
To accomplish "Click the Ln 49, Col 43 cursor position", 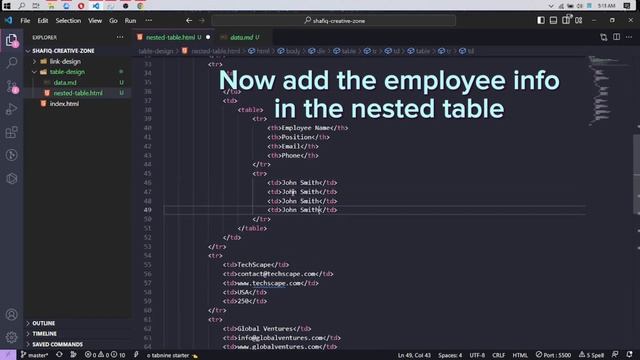I will [x=414, y=355].
